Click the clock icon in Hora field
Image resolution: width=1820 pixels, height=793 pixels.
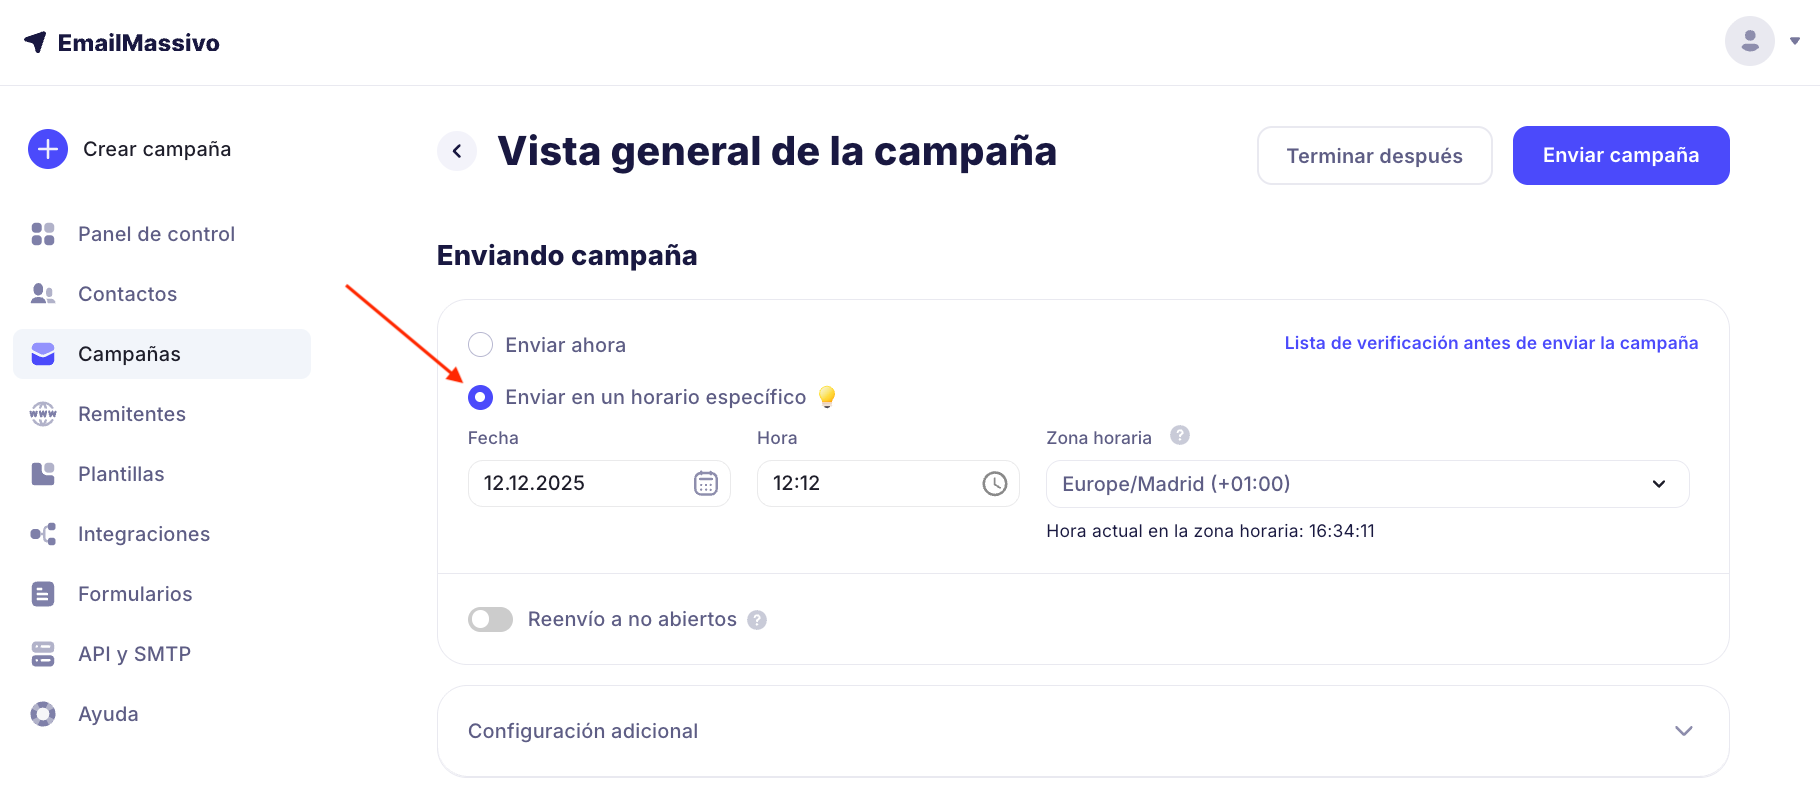995,484
